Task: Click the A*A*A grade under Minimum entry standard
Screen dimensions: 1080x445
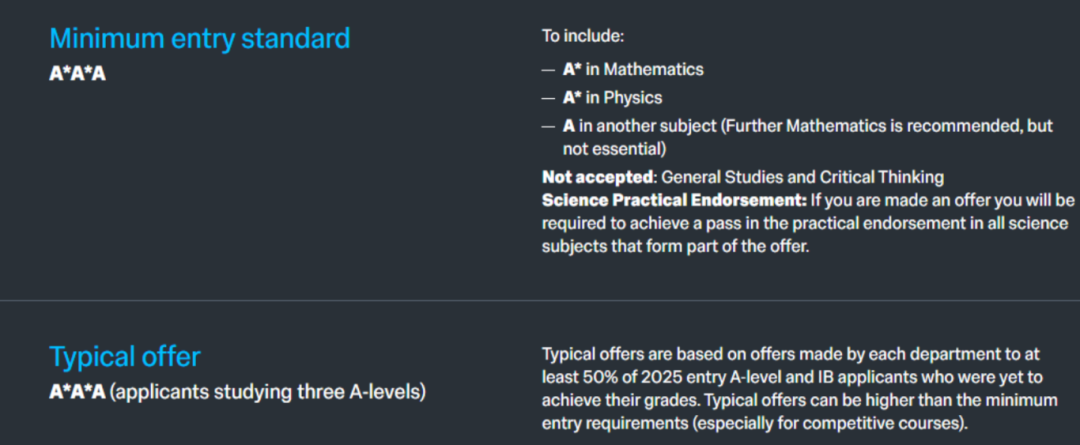Action: click(x=77, y=75)
